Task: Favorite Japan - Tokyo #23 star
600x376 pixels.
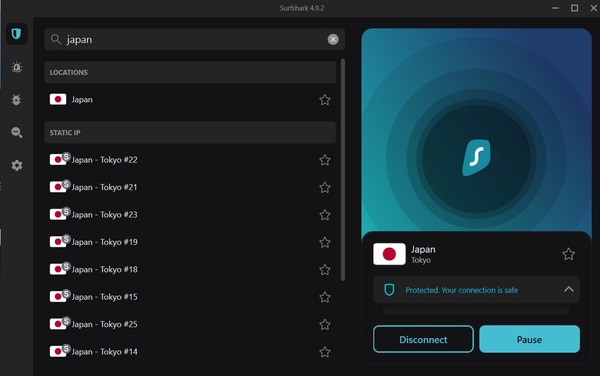Action: click(324, 215)
